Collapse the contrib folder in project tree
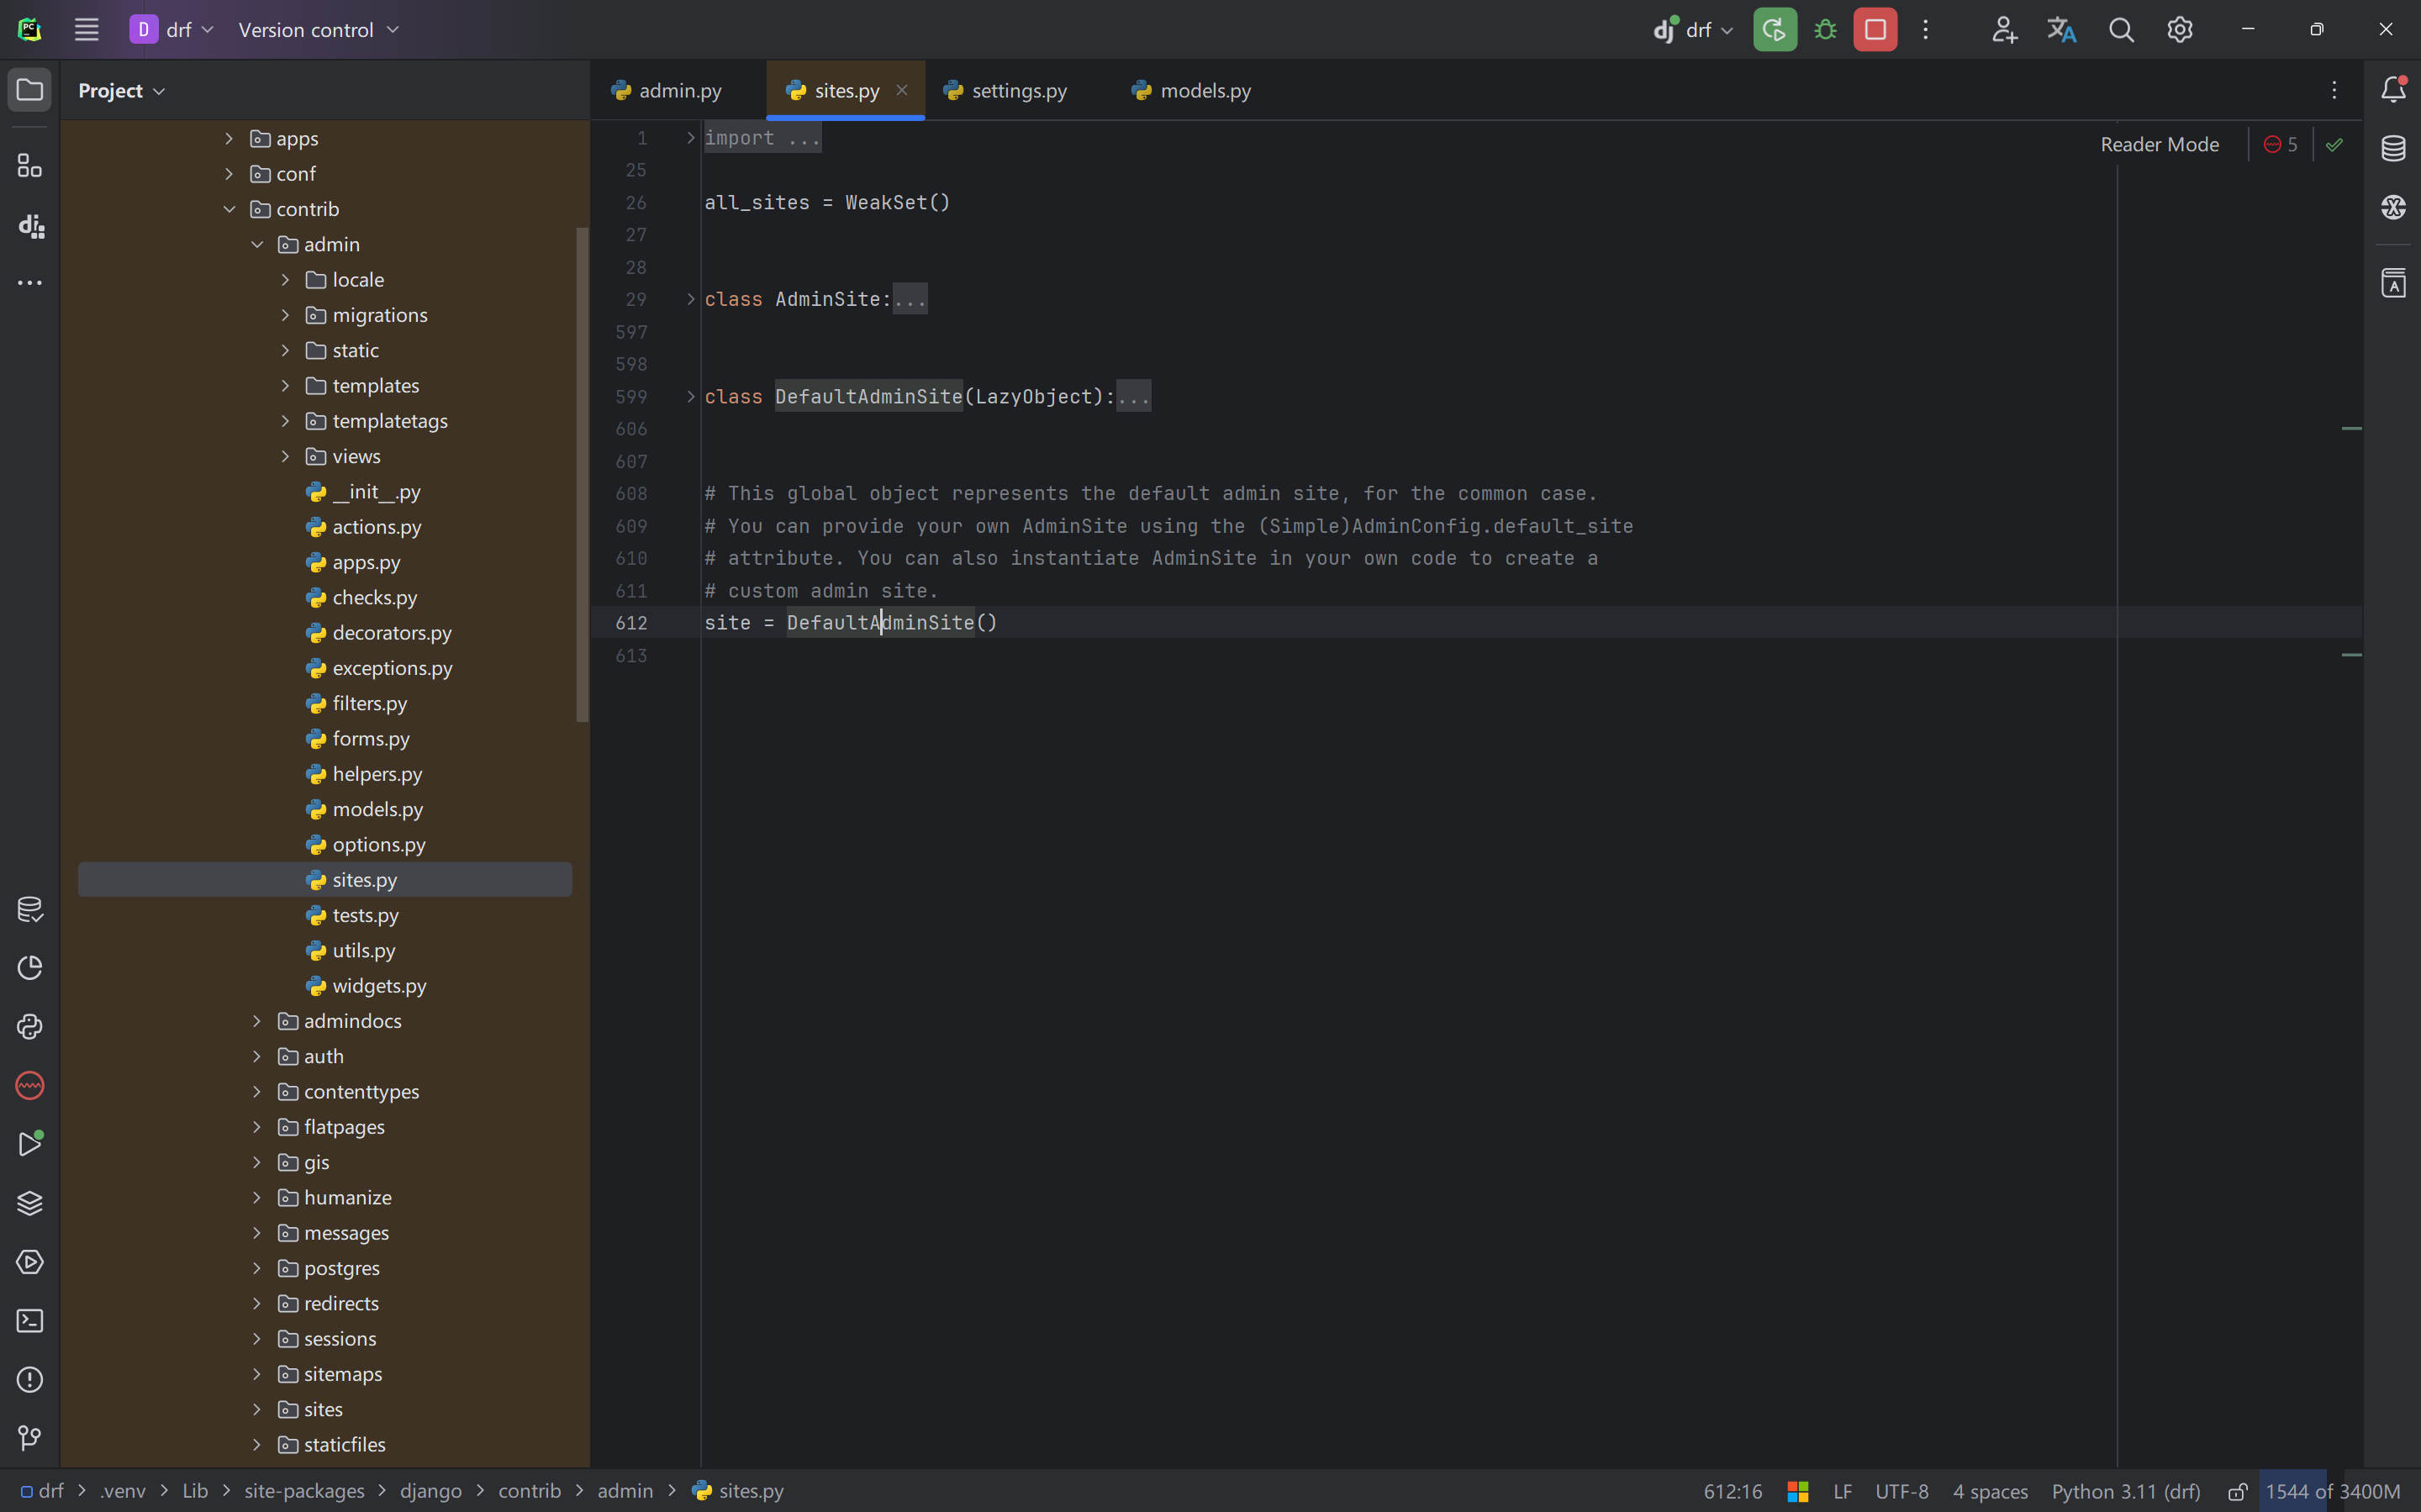 click(x=229, y=209)
